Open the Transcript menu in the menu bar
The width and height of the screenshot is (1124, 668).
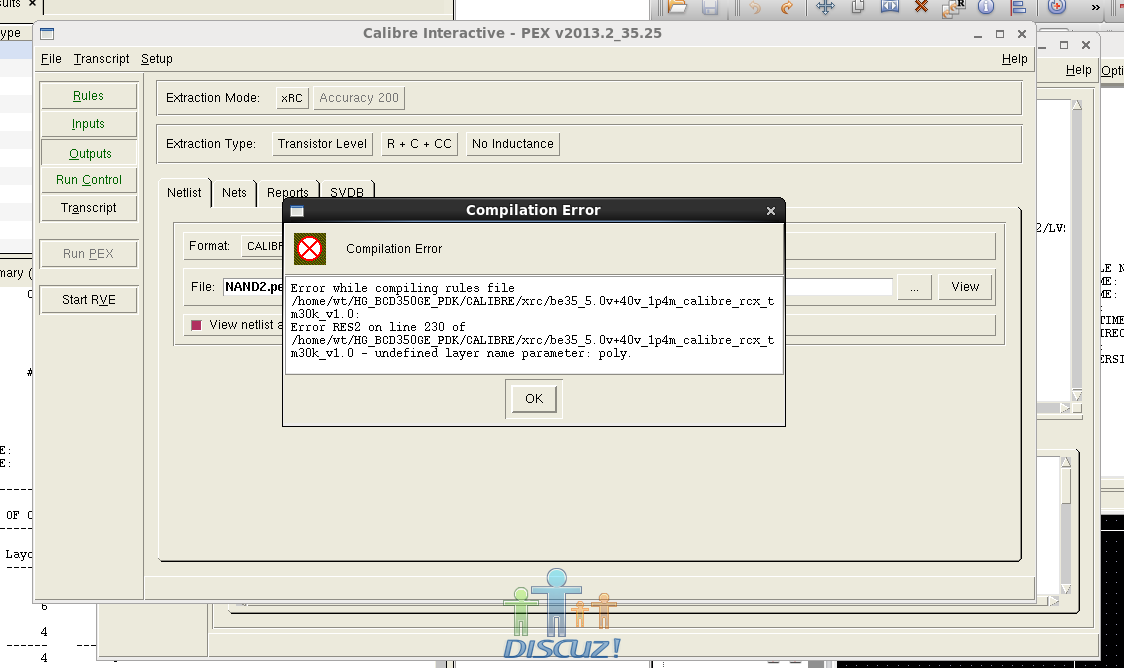pos(101,59)
